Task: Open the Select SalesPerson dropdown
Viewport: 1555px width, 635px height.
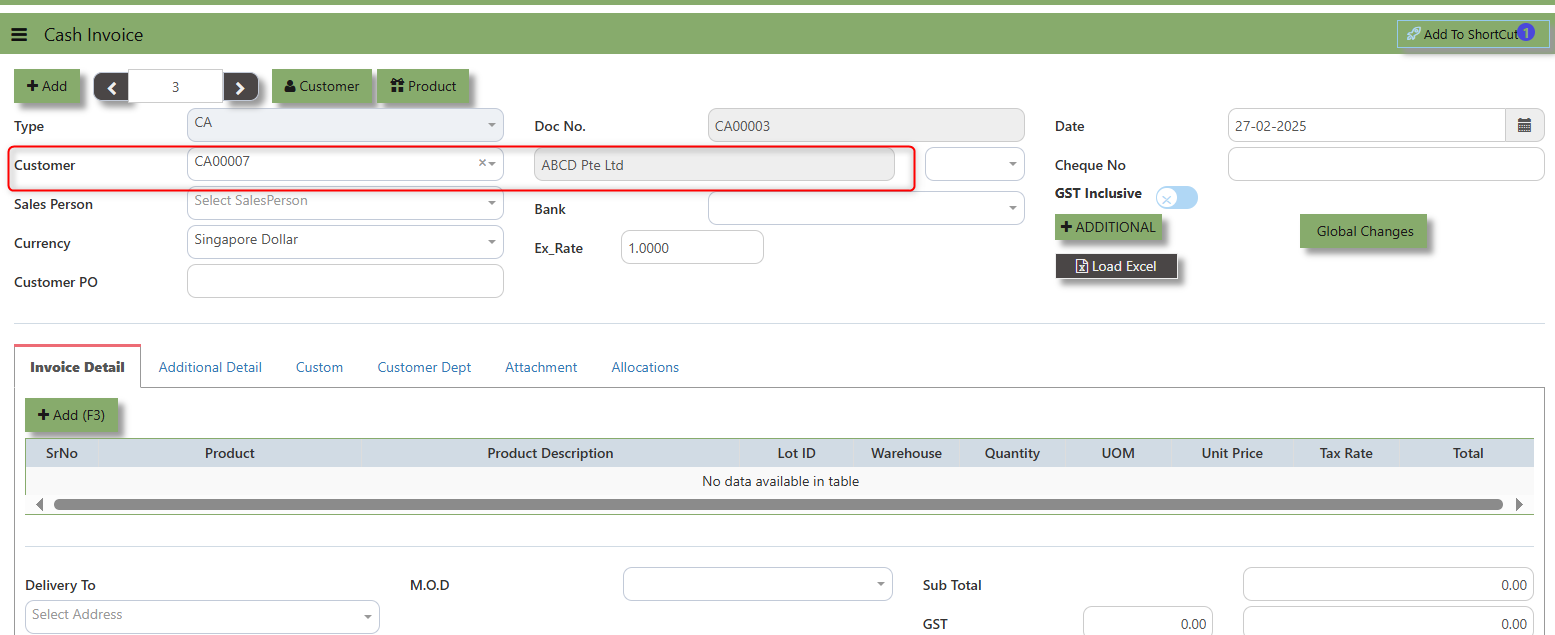Action: [345, 202]
